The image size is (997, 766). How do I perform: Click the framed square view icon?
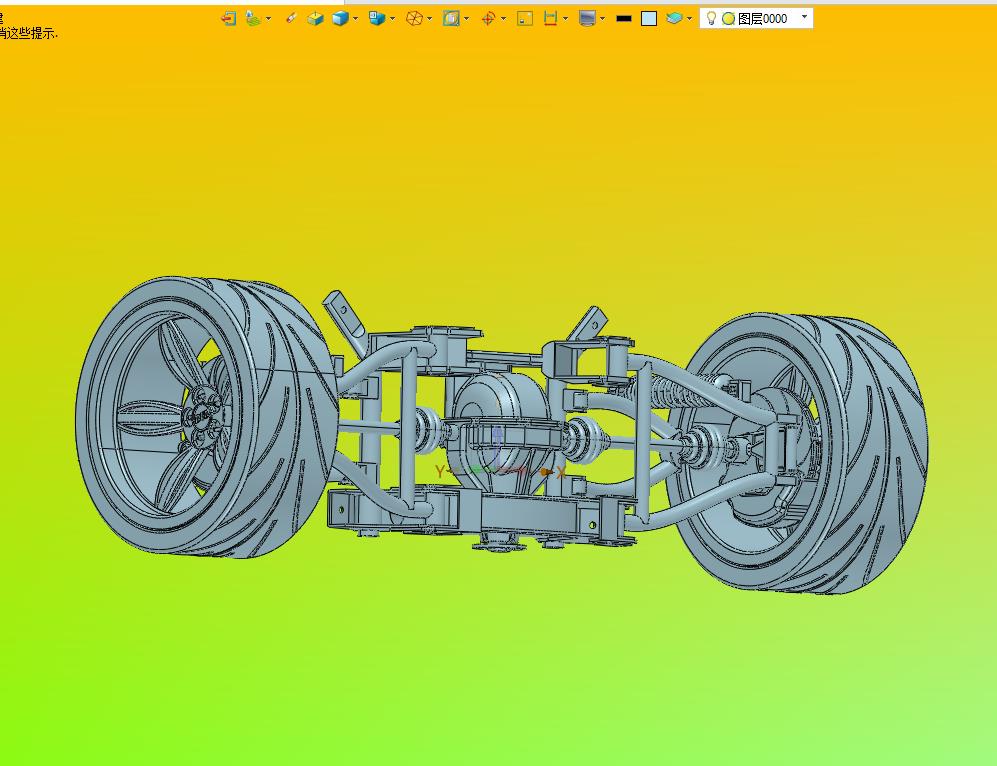pos(451,18)
